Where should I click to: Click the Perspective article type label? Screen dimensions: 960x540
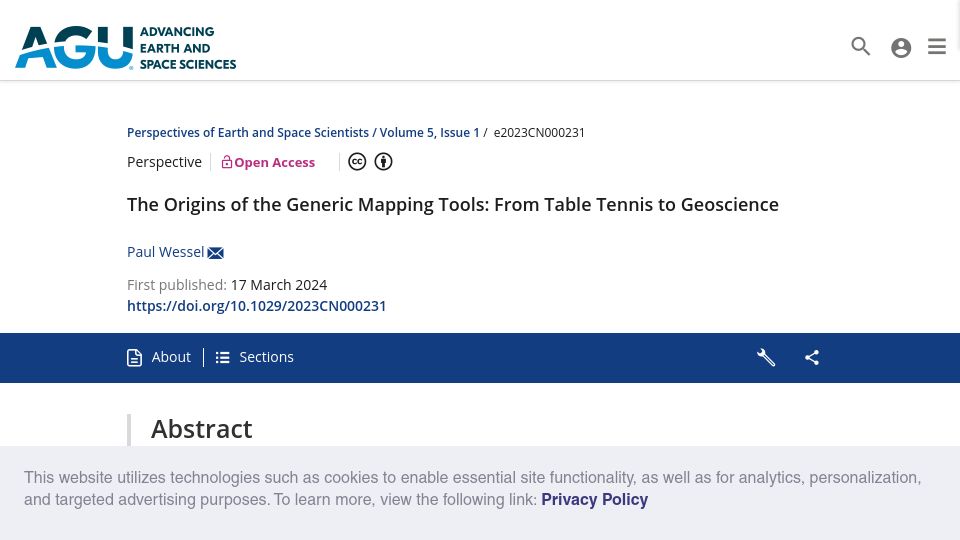[x=164, y=162]
